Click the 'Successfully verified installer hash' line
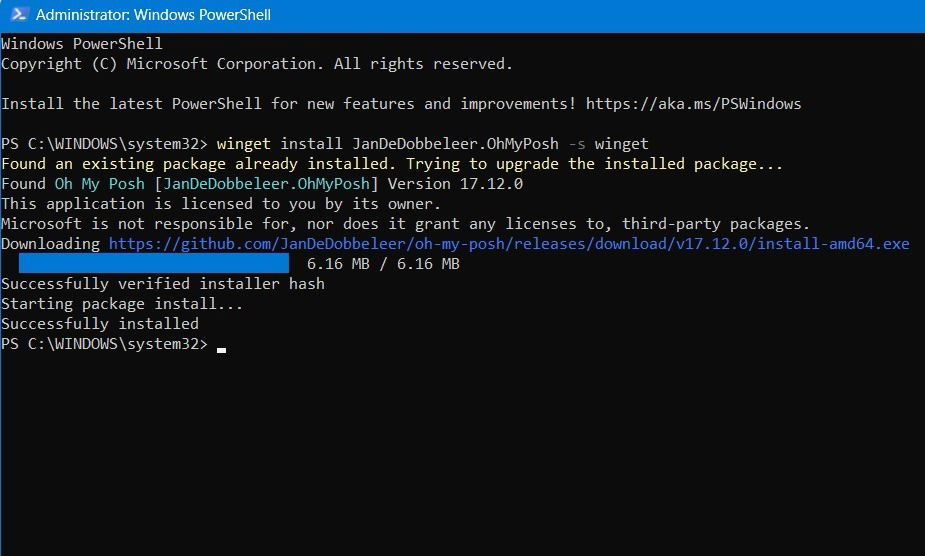 point(163,284)
